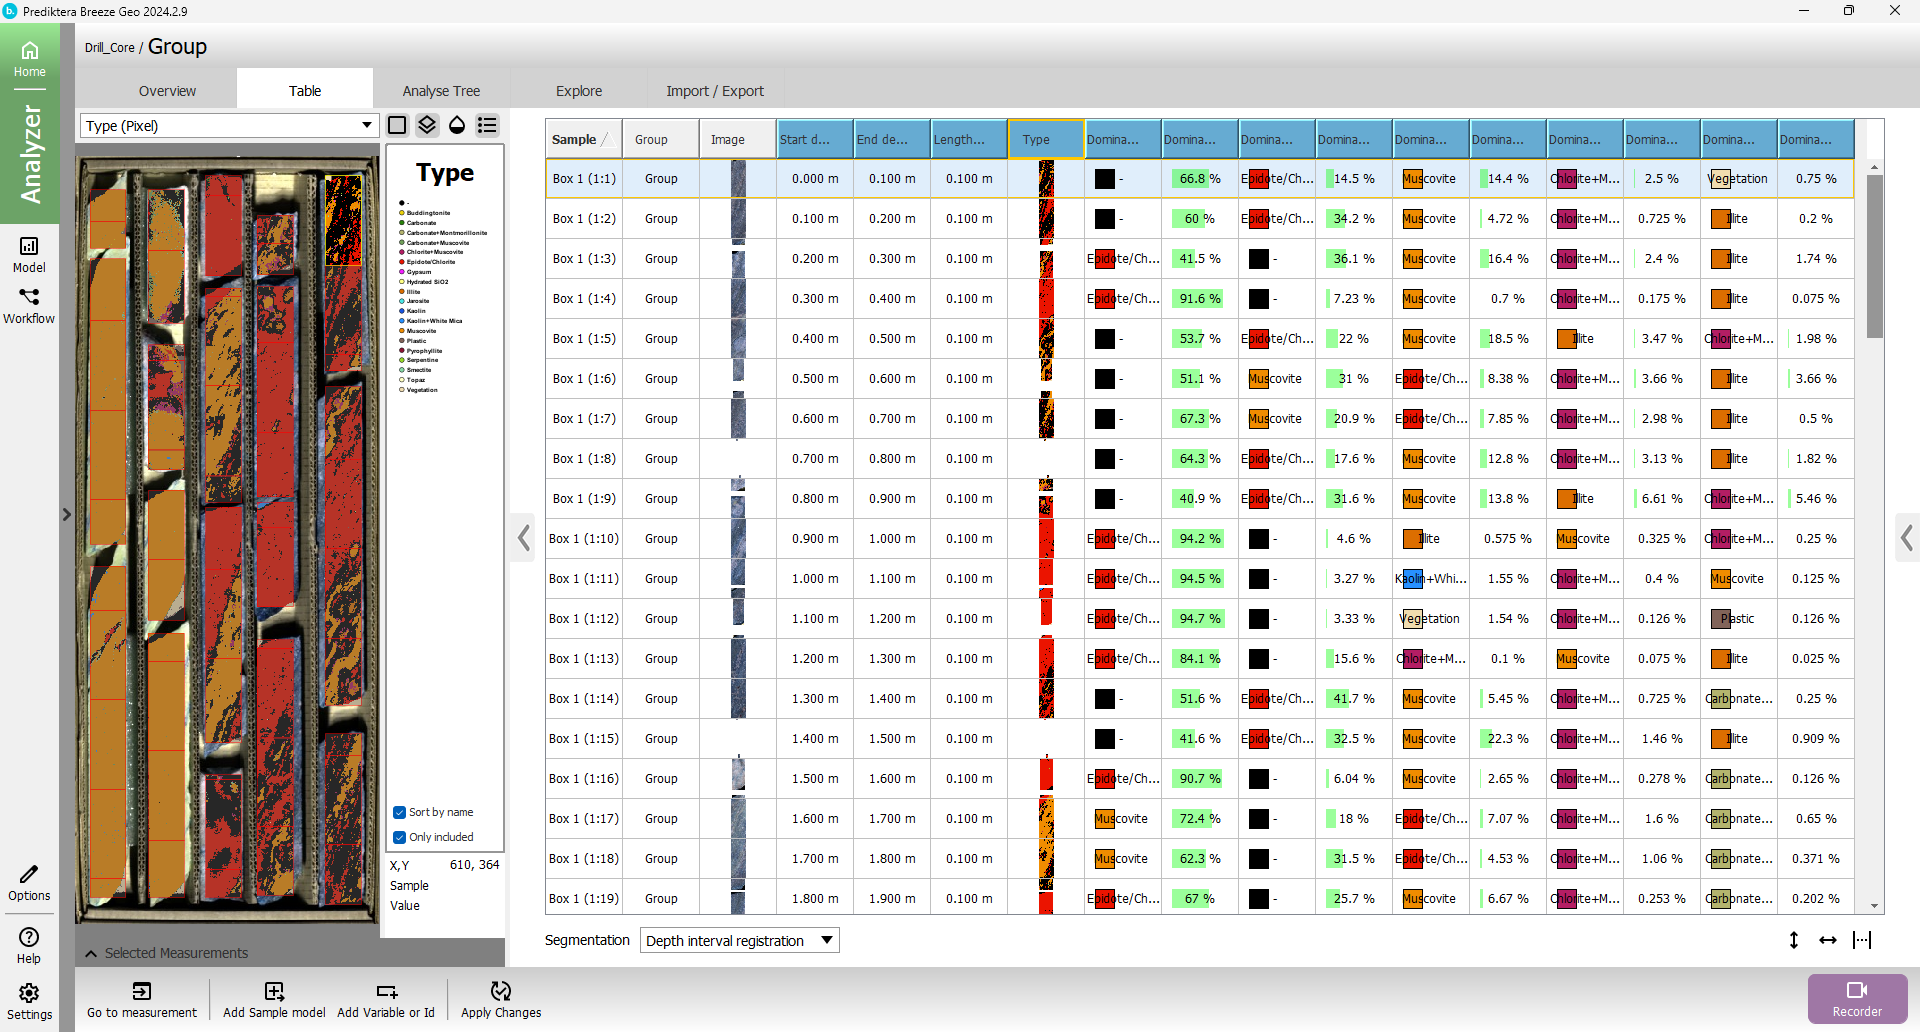
Task: Click the layers overlay icon
Action: tap(427, 125)
